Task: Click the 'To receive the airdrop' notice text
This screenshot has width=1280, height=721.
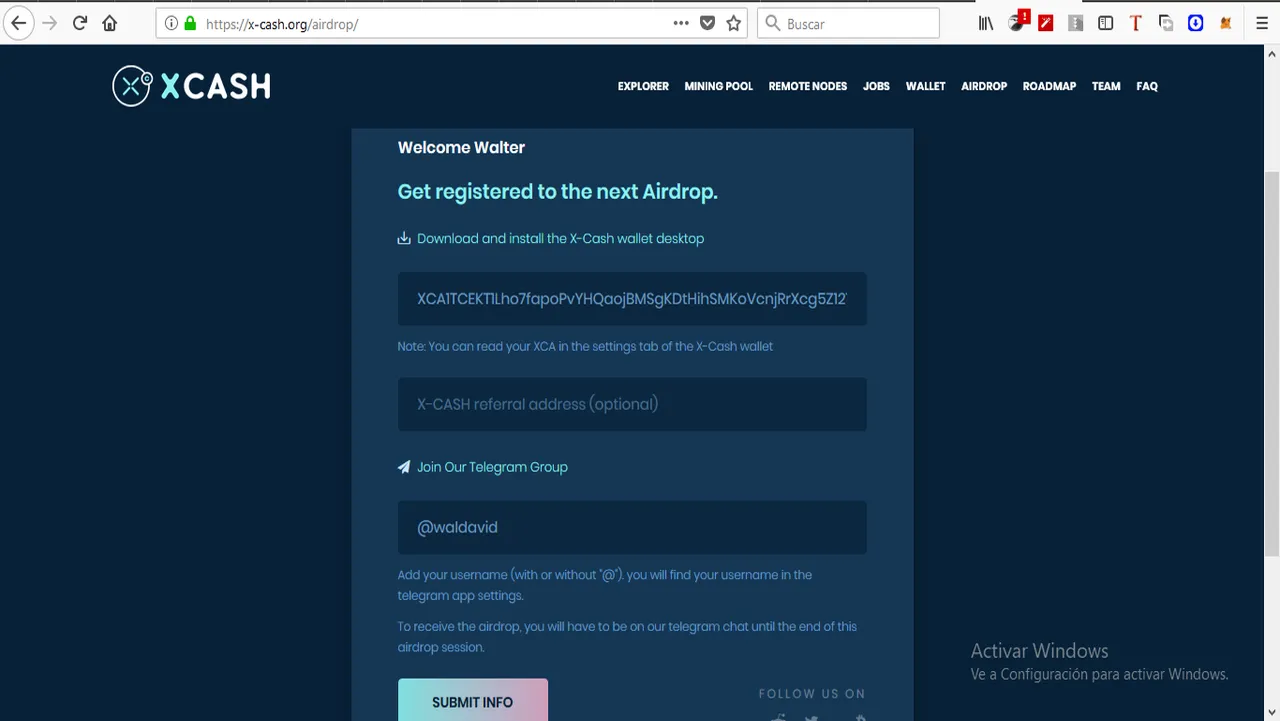Action: 627,637
